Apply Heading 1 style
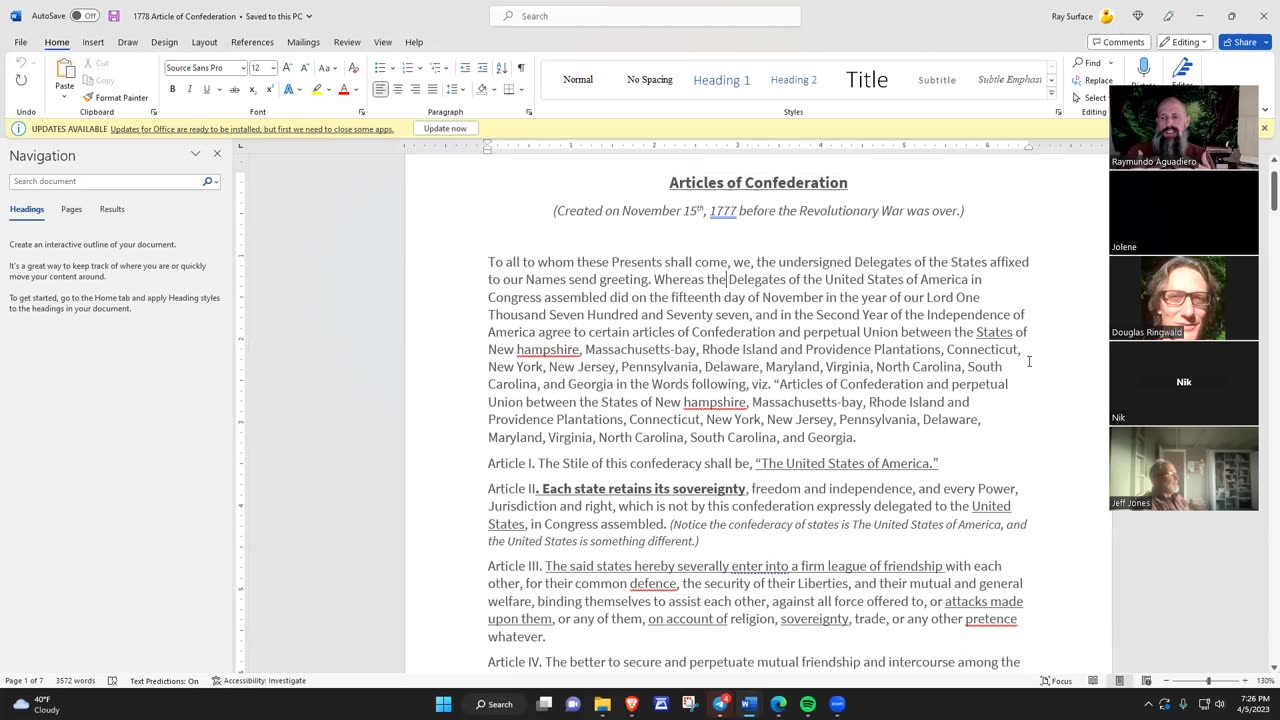Viewport: 1280px width, 720px height. (x=721, y=80)
